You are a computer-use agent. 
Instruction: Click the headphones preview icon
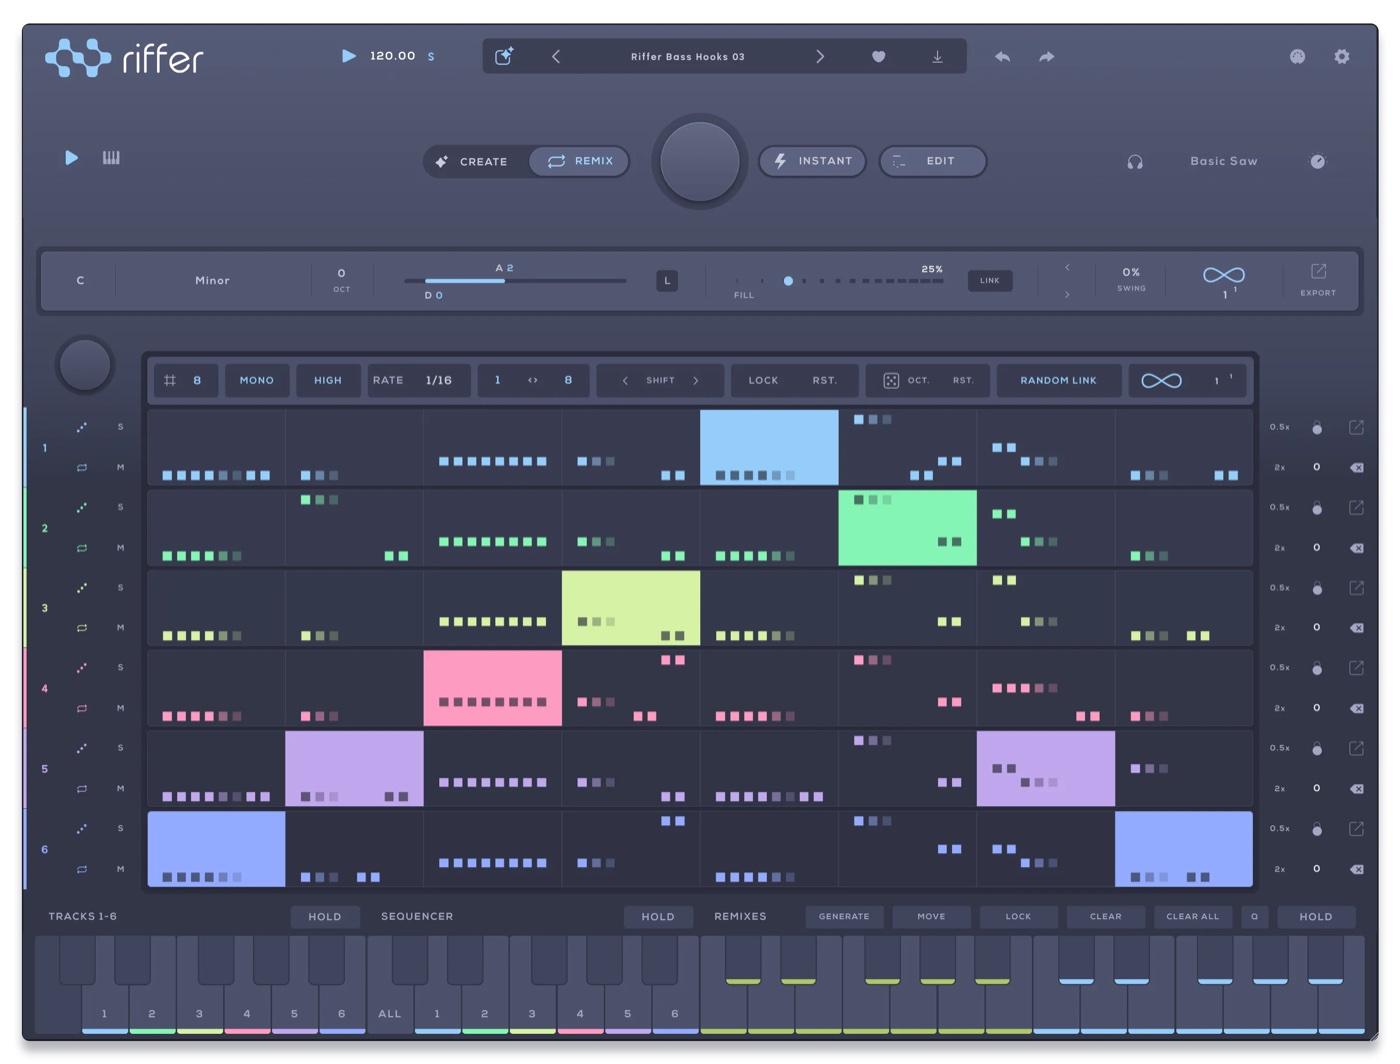(x=1135, y=161)
